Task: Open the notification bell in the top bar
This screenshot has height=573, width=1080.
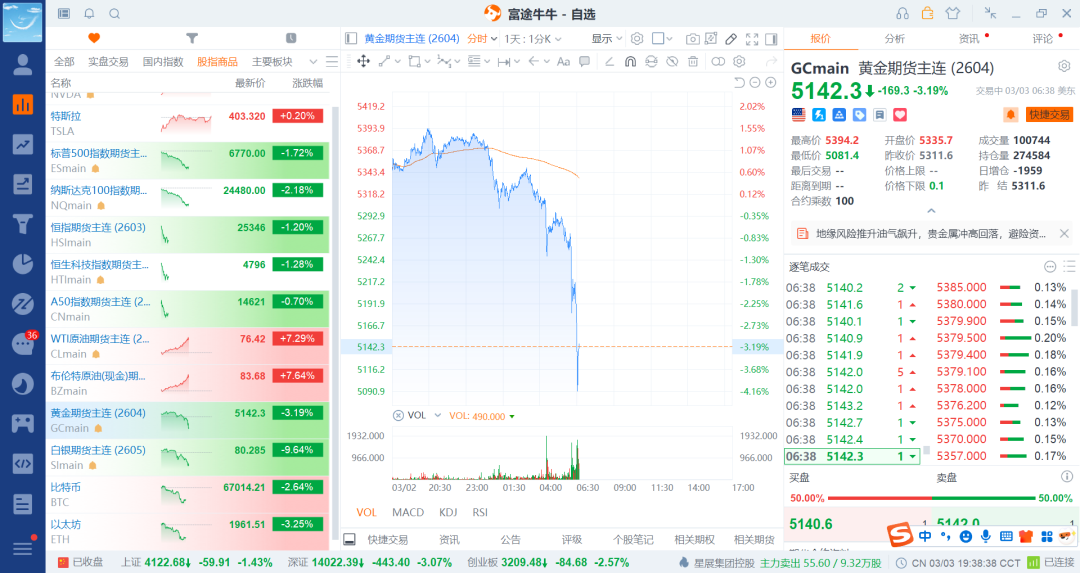Action: [x=90, y=14]
